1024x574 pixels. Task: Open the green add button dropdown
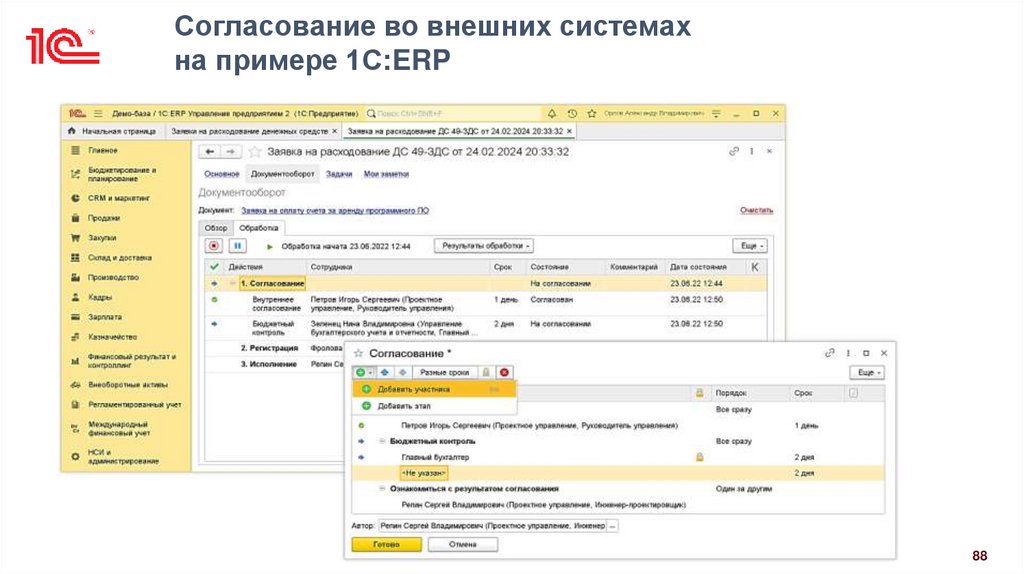[x=364, y=372]
